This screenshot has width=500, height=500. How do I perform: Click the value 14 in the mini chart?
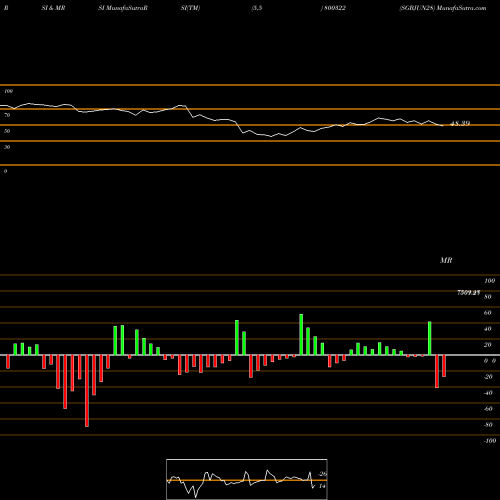click(322, 486)
